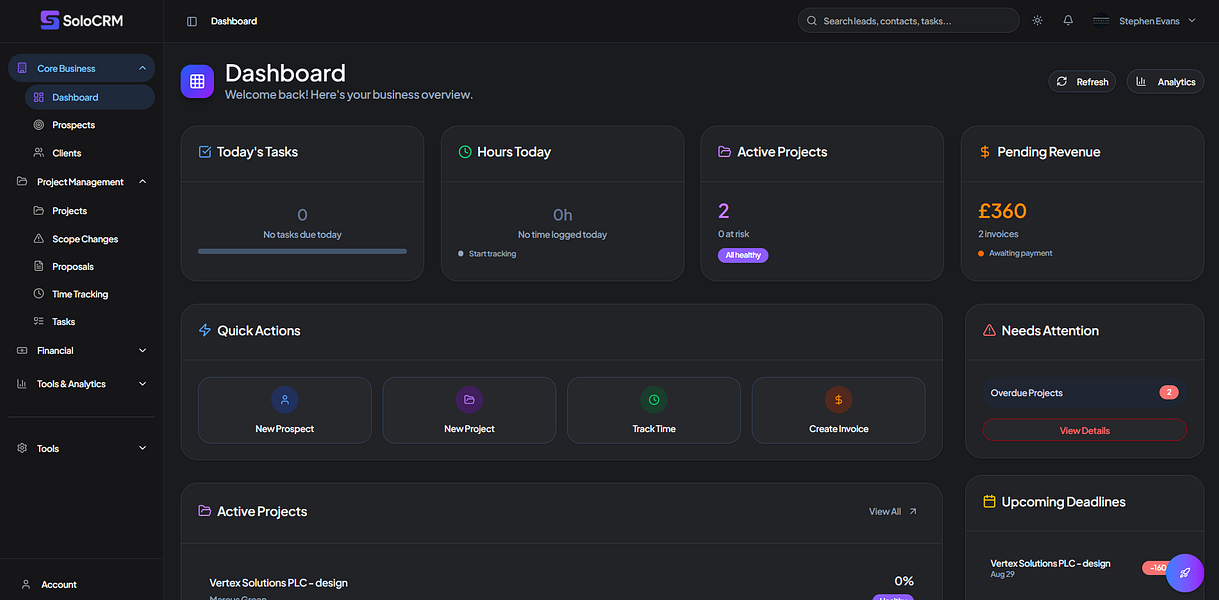Click View All active projects link
The width and height of the screenshot is (1219, 600).
point(893,511)
